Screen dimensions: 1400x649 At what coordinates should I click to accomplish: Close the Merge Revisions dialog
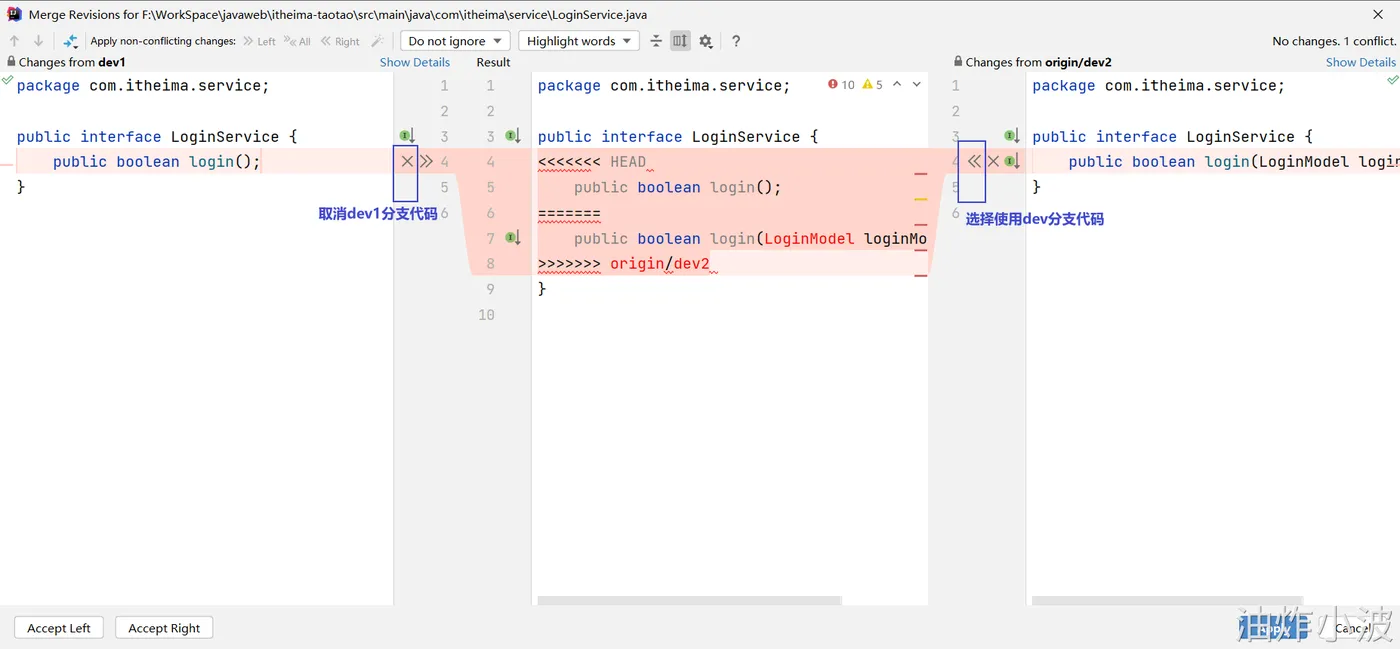(1379, 14)
